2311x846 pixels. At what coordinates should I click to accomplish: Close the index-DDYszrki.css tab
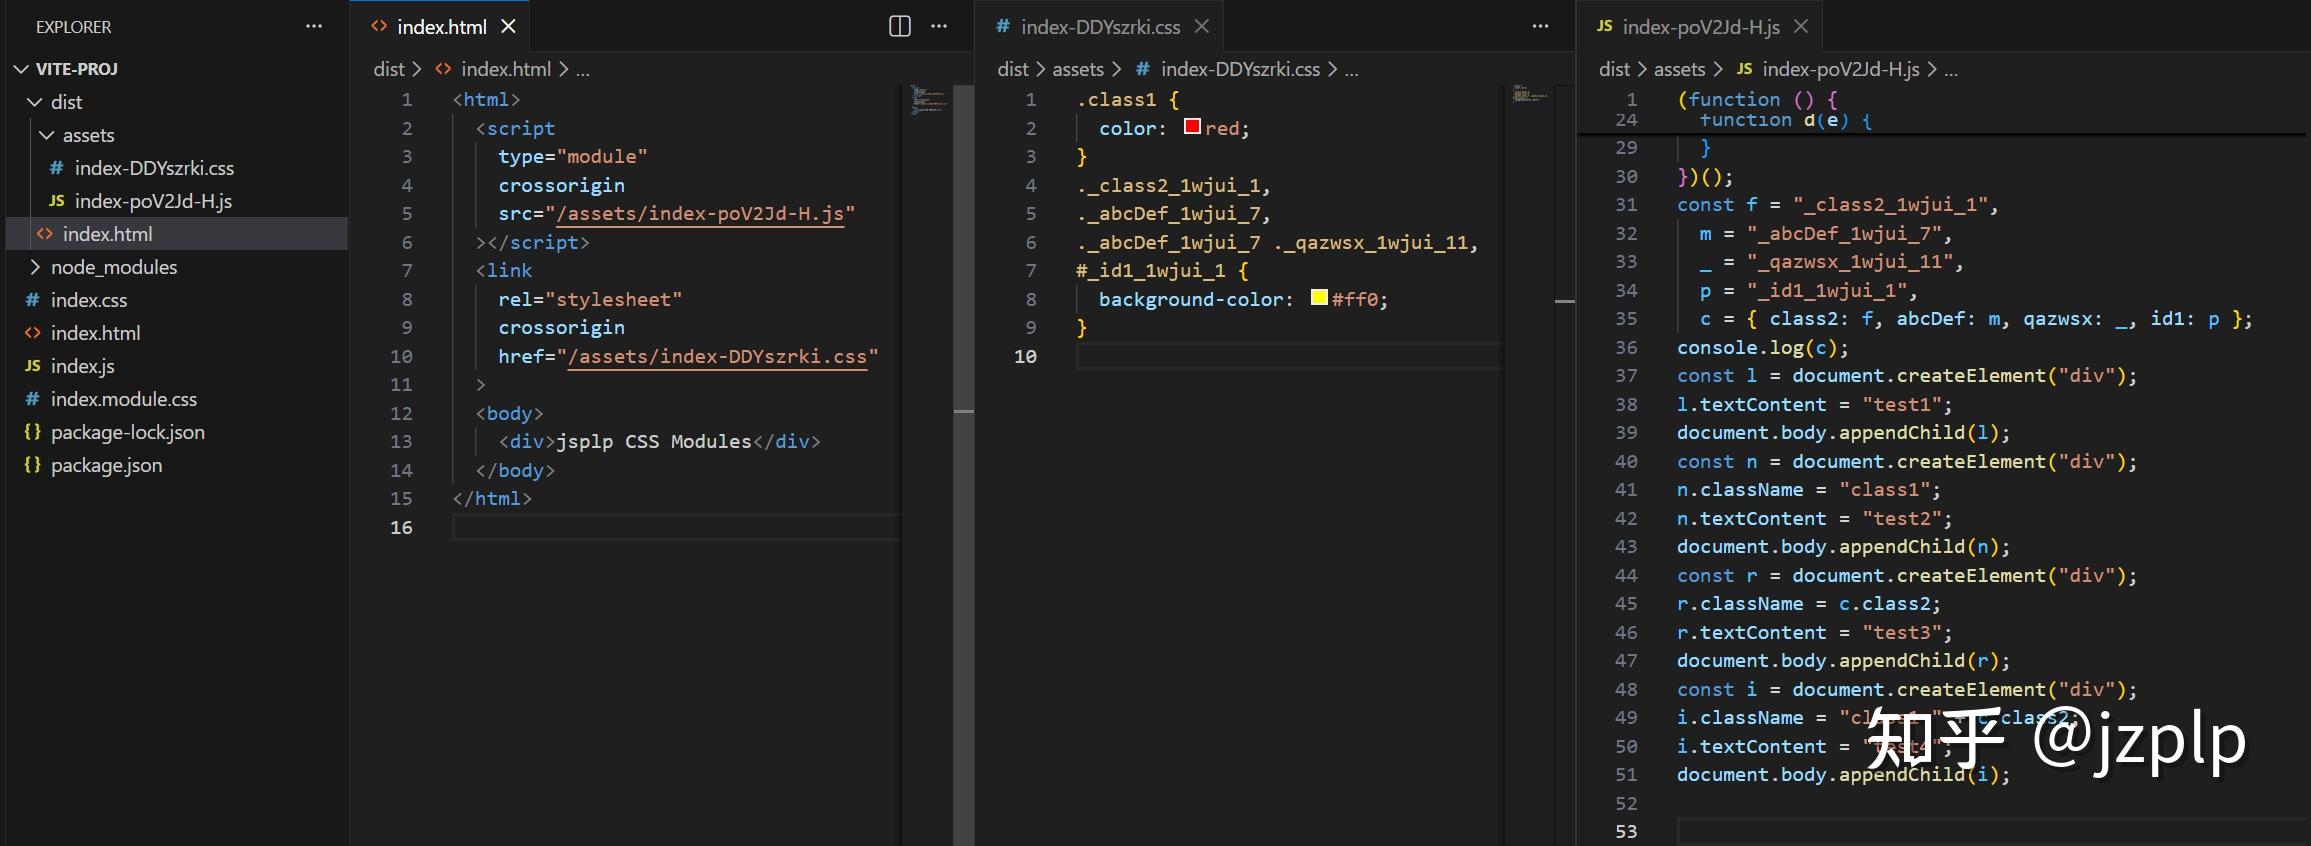[x=1202, y=27]
